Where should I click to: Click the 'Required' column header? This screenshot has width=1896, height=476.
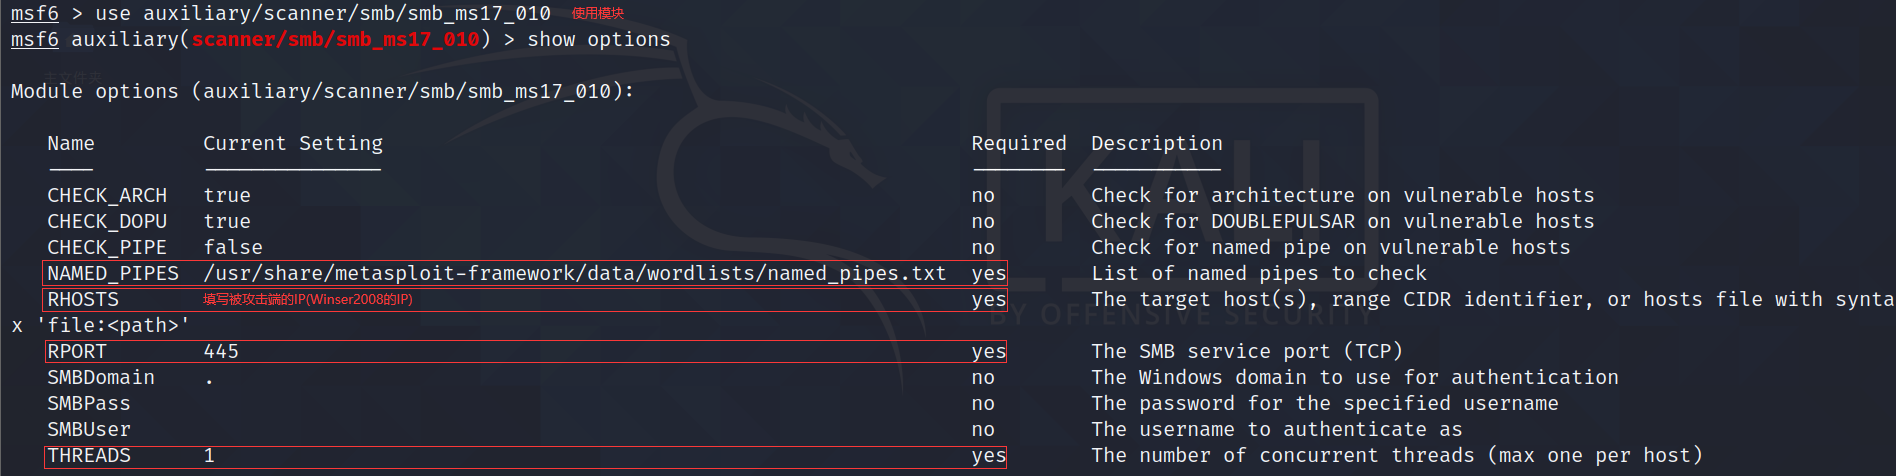(1018, 144)
